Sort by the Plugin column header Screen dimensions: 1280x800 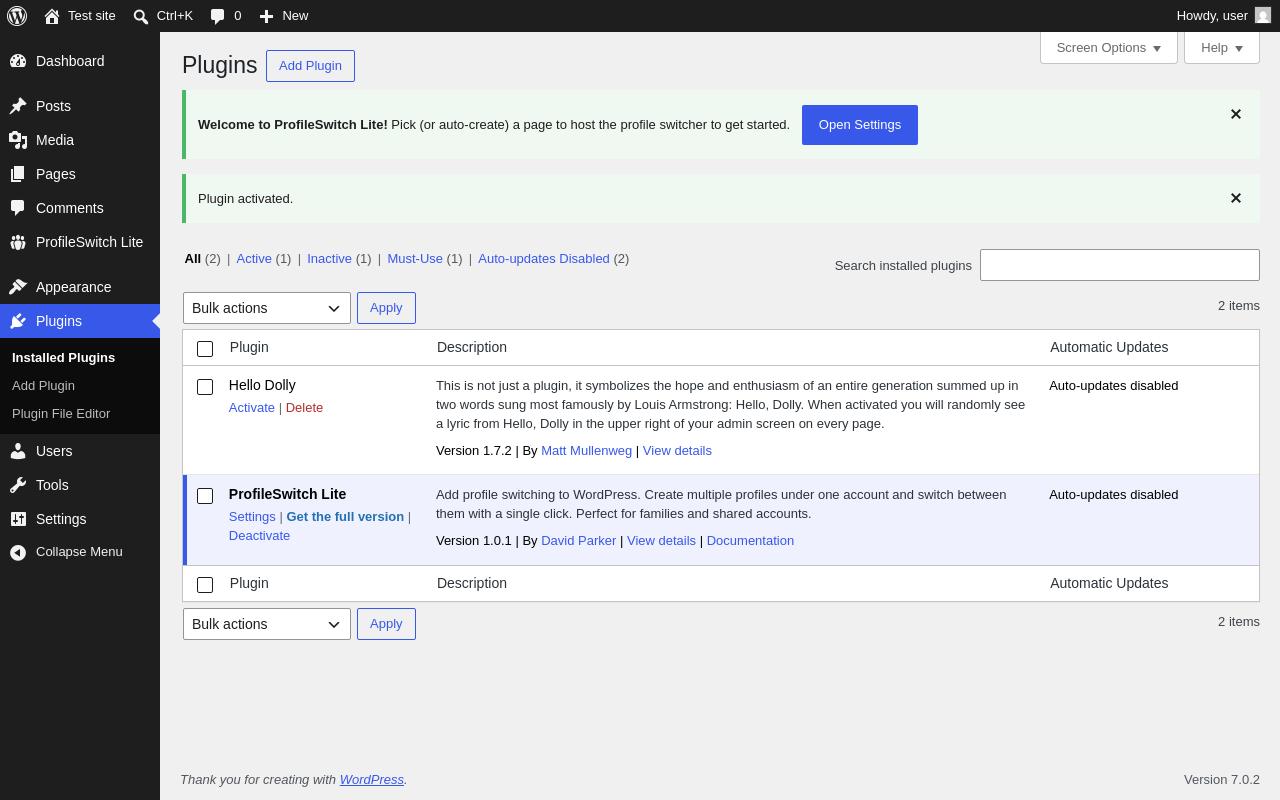pos(249,347)
